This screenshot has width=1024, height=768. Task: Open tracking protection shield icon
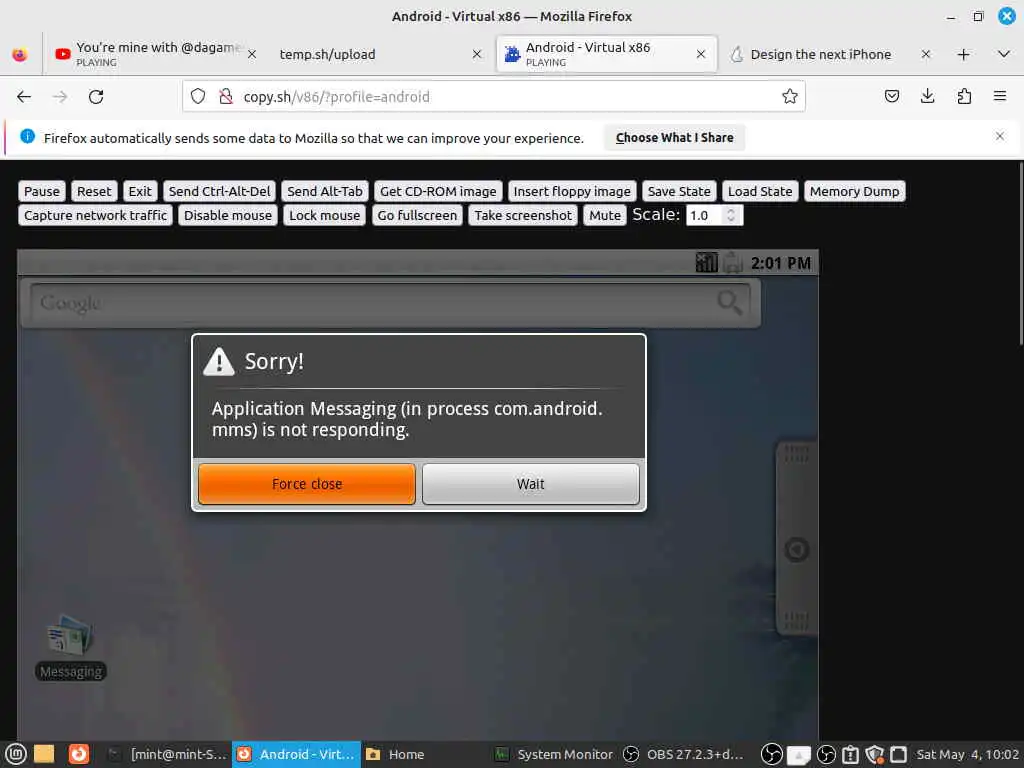[198, 97]
